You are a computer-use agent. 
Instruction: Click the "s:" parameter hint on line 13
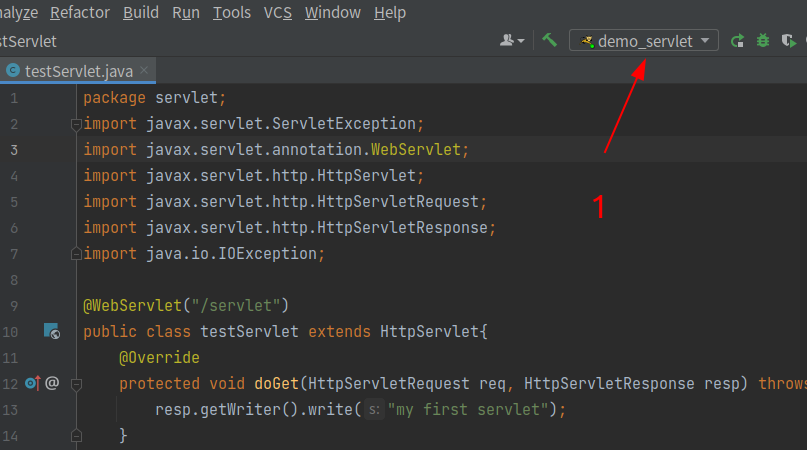(x=374, y=410)
